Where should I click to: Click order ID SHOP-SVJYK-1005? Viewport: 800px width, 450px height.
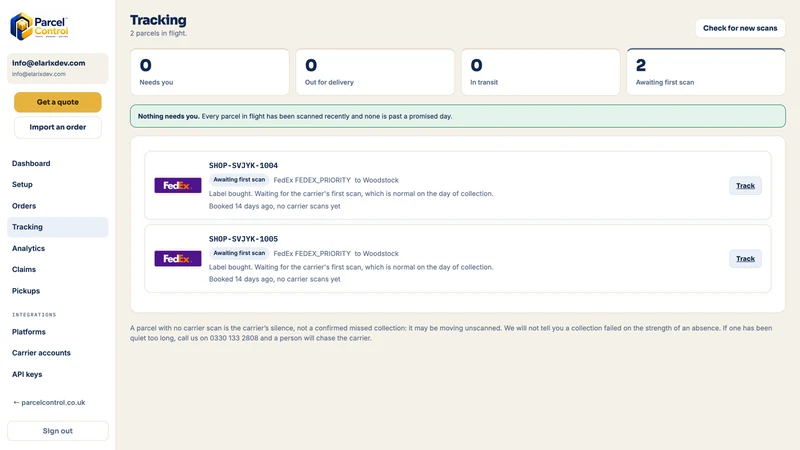click(243, 239)
